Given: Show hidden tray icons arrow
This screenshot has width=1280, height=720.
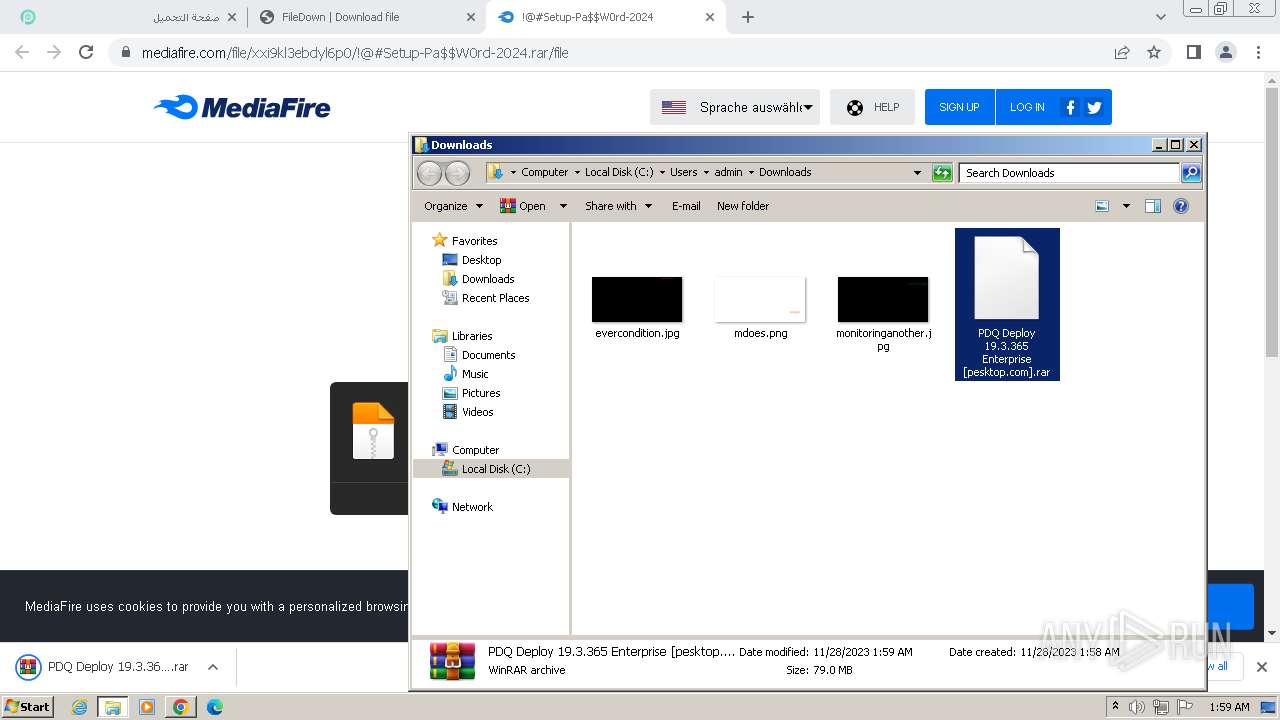Looking at the screenshot, I should click(1115, 707).
